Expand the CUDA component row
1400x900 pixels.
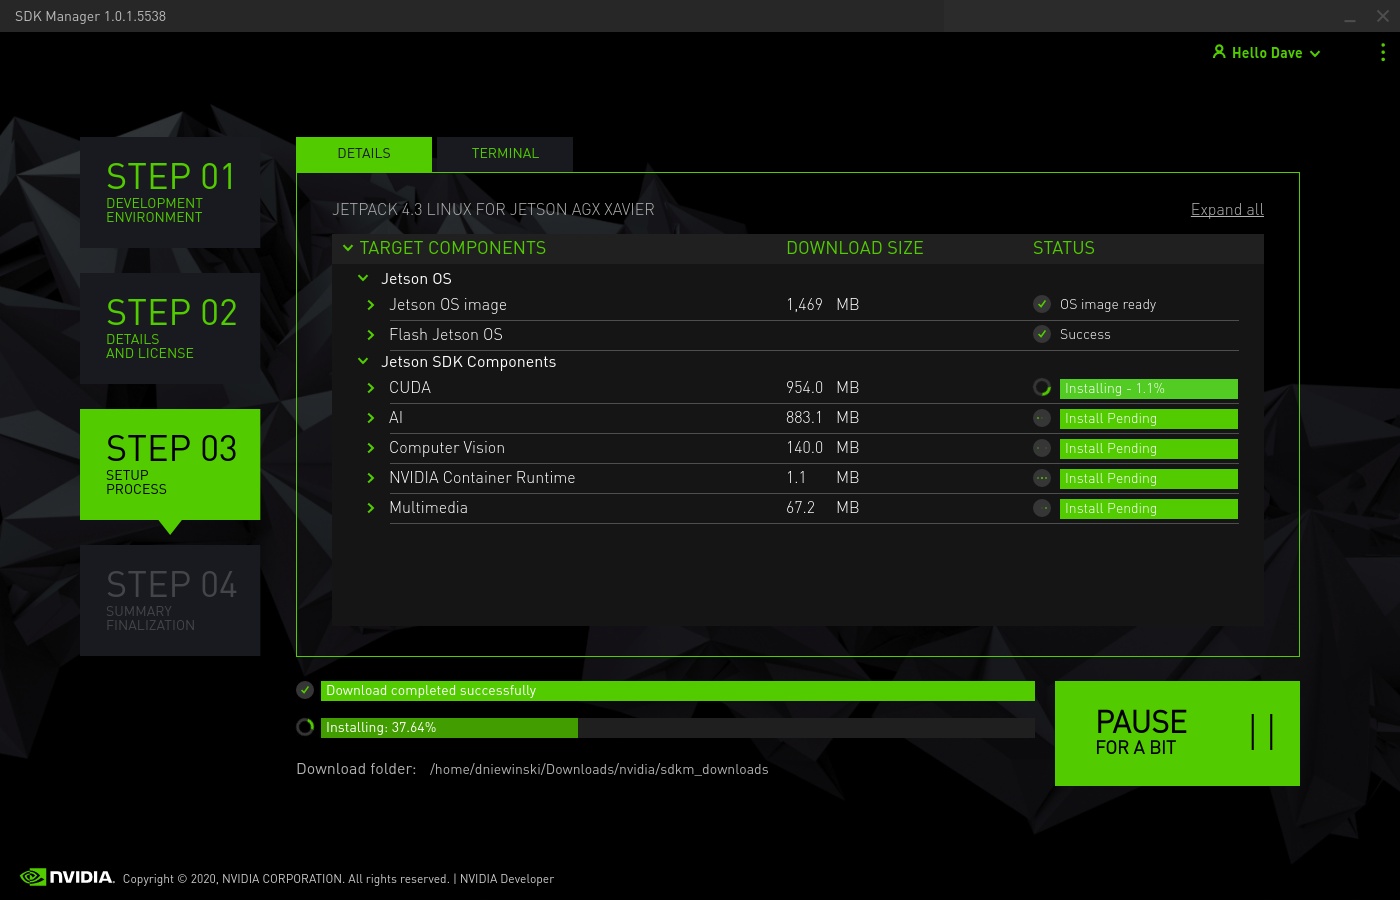pyautogui.click(x=371, y=388)
